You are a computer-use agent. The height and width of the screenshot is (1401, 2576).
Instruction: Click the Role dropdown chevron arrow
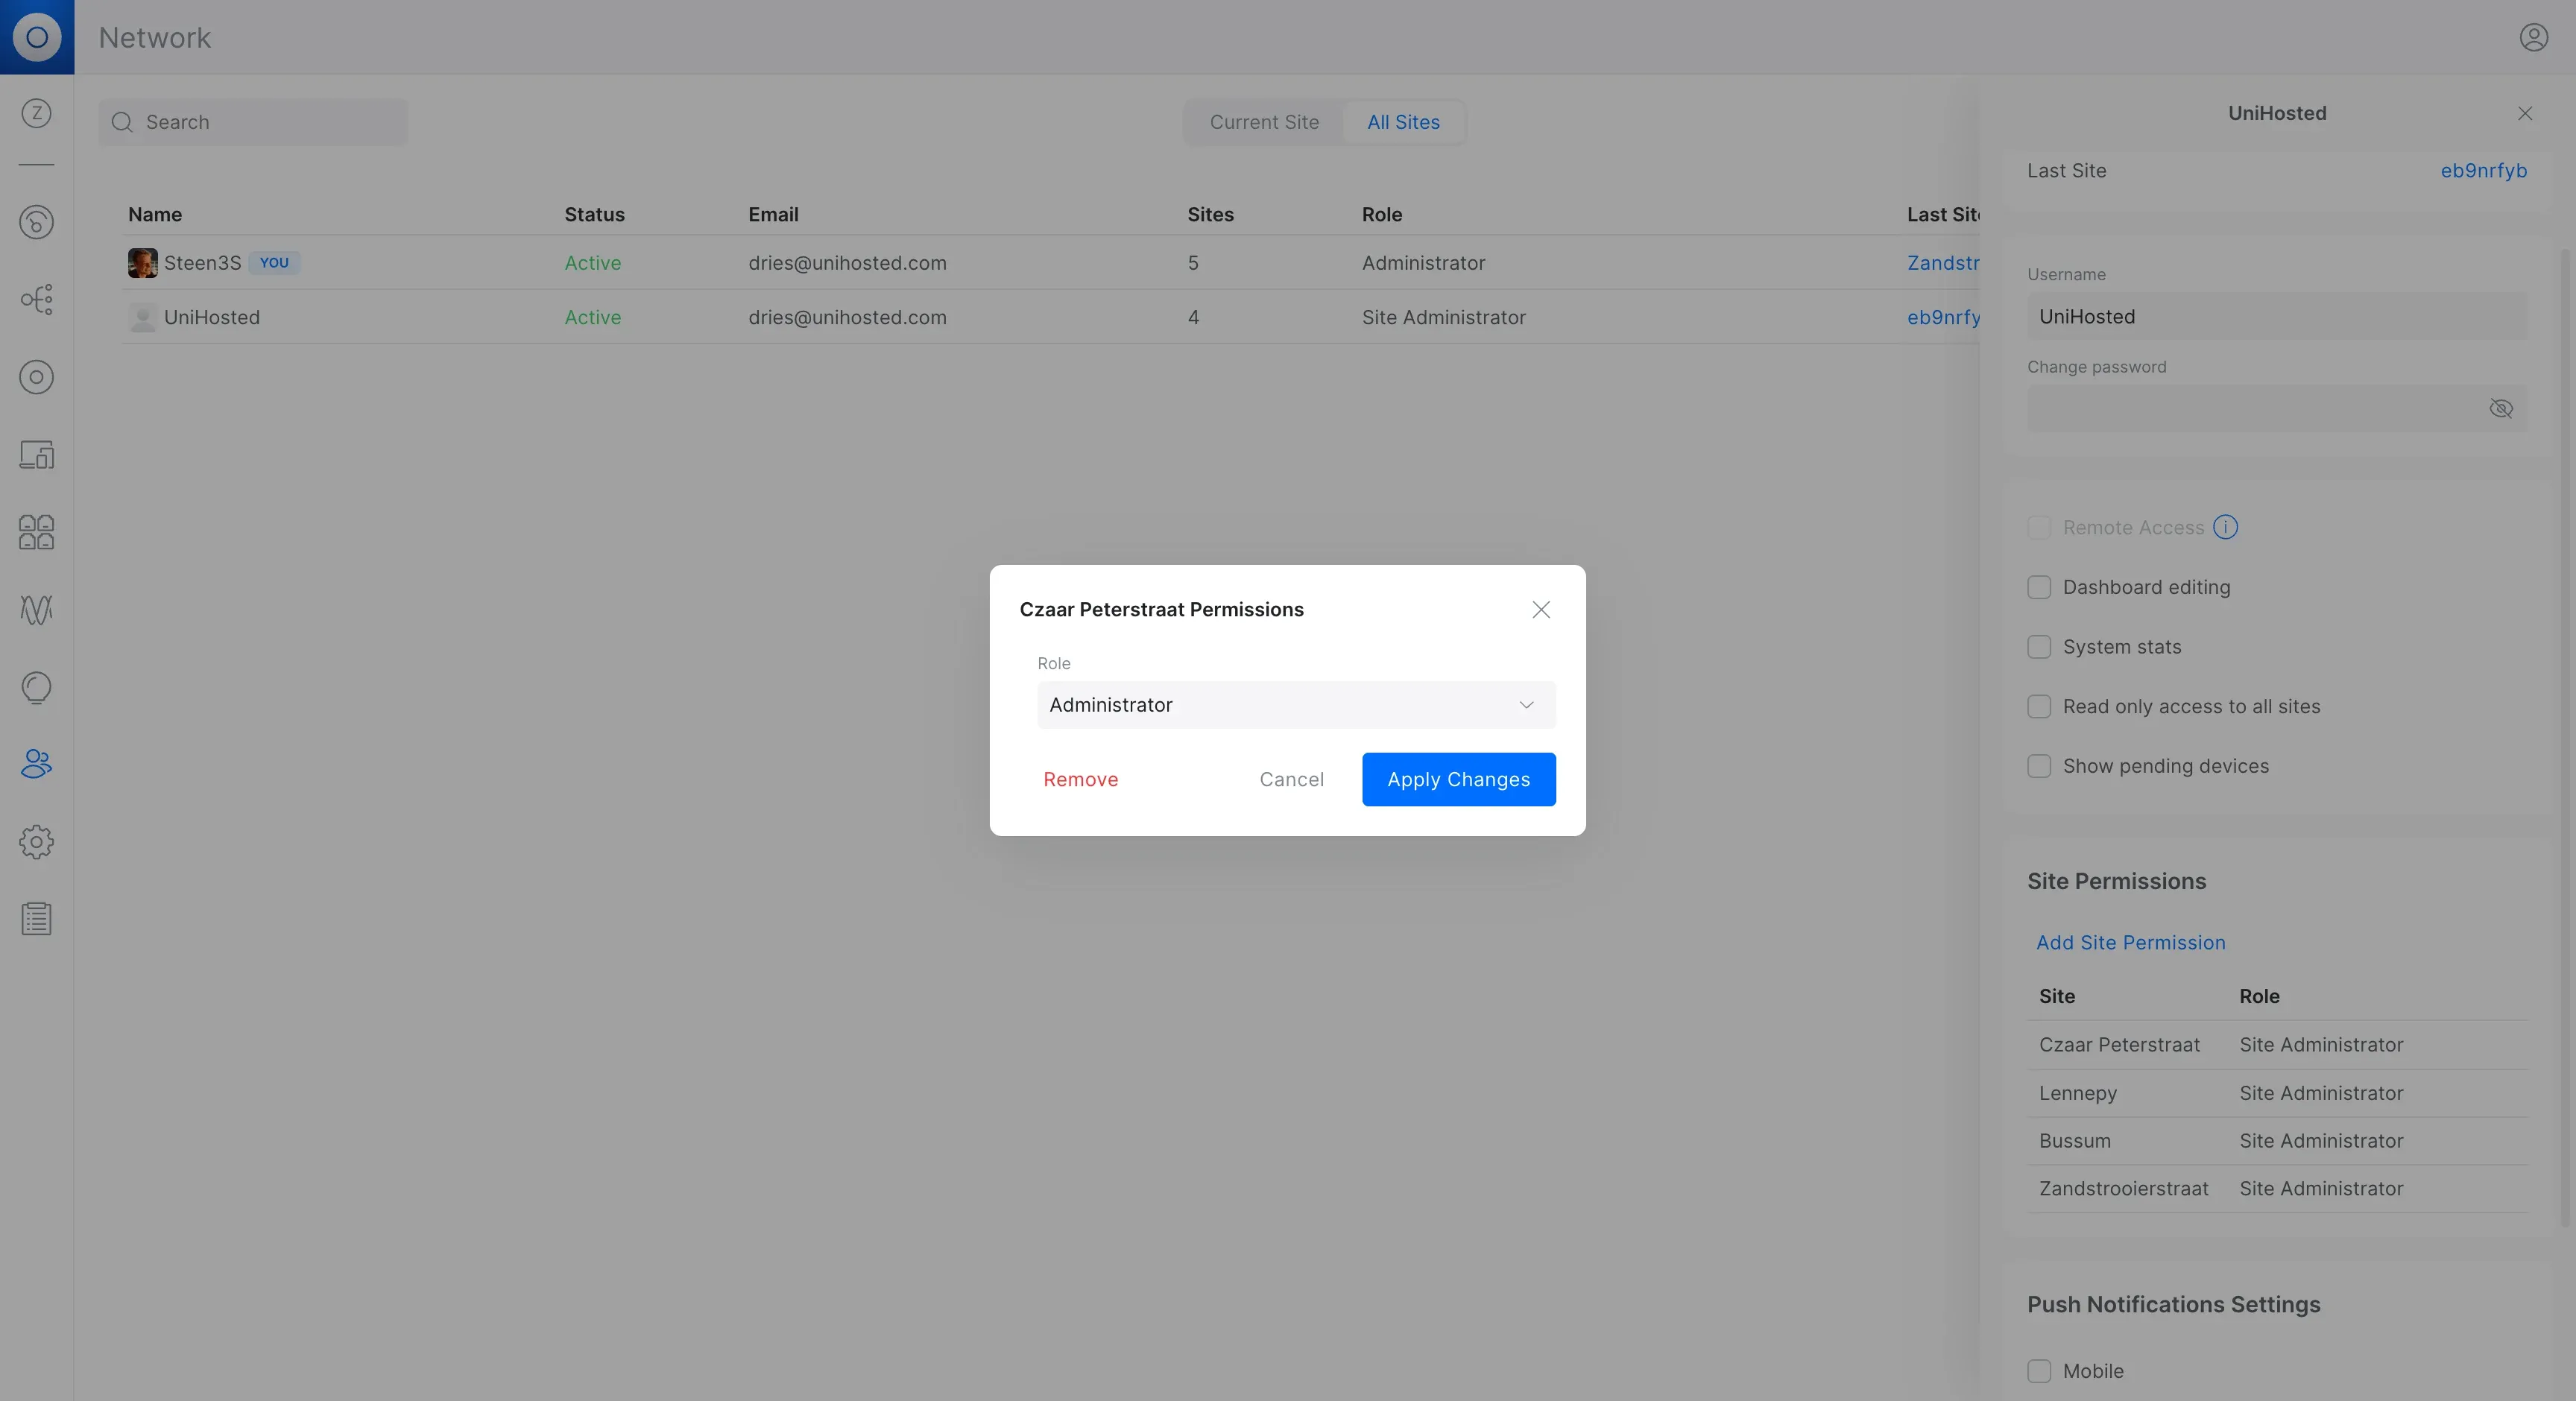click(x=1526, y=705)
